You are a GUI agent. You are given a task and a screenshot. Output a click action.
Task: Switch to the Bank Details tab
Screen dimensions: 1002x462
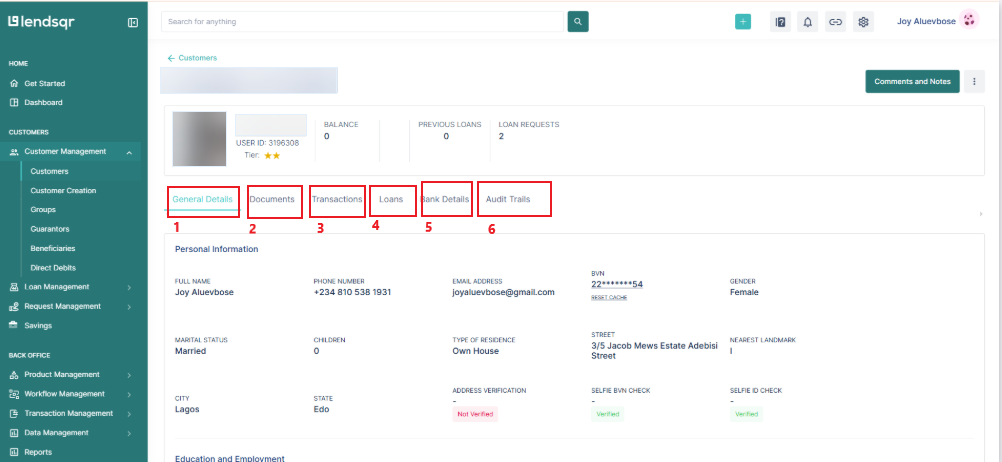(x=446, y=199)
